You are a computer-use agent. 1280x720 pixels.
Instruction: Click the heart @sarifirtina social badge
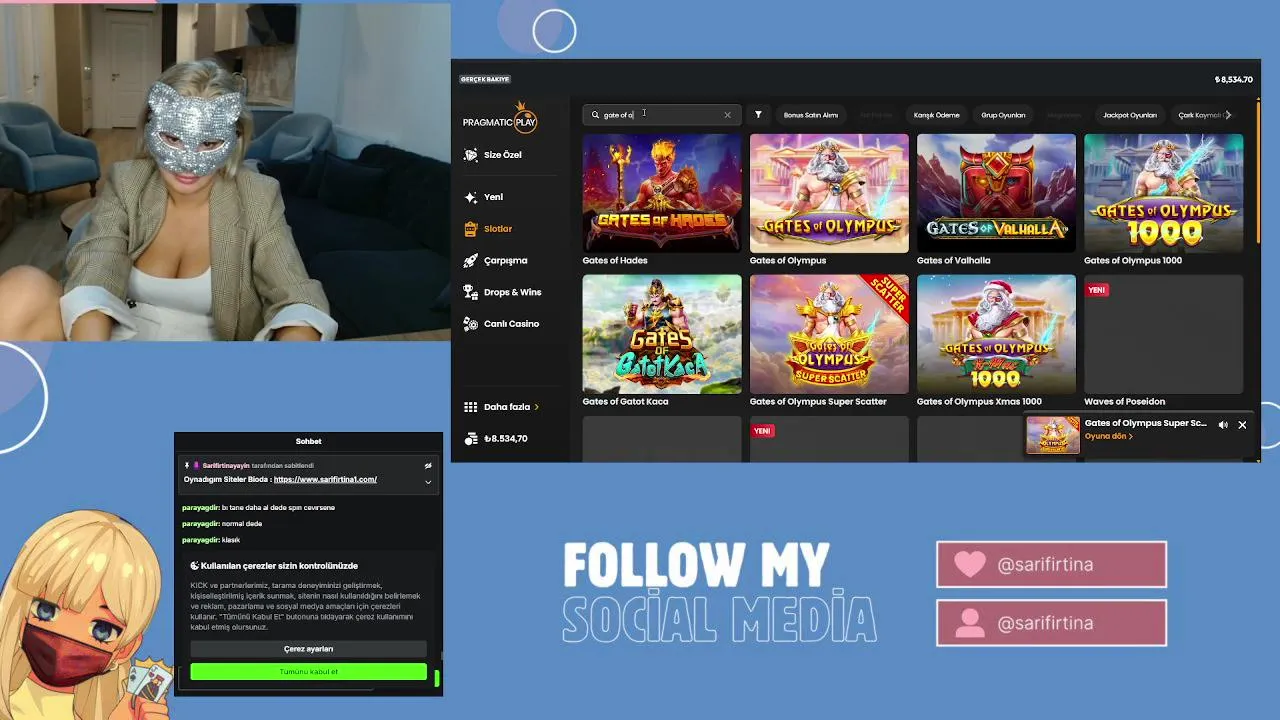(1051, 564)
